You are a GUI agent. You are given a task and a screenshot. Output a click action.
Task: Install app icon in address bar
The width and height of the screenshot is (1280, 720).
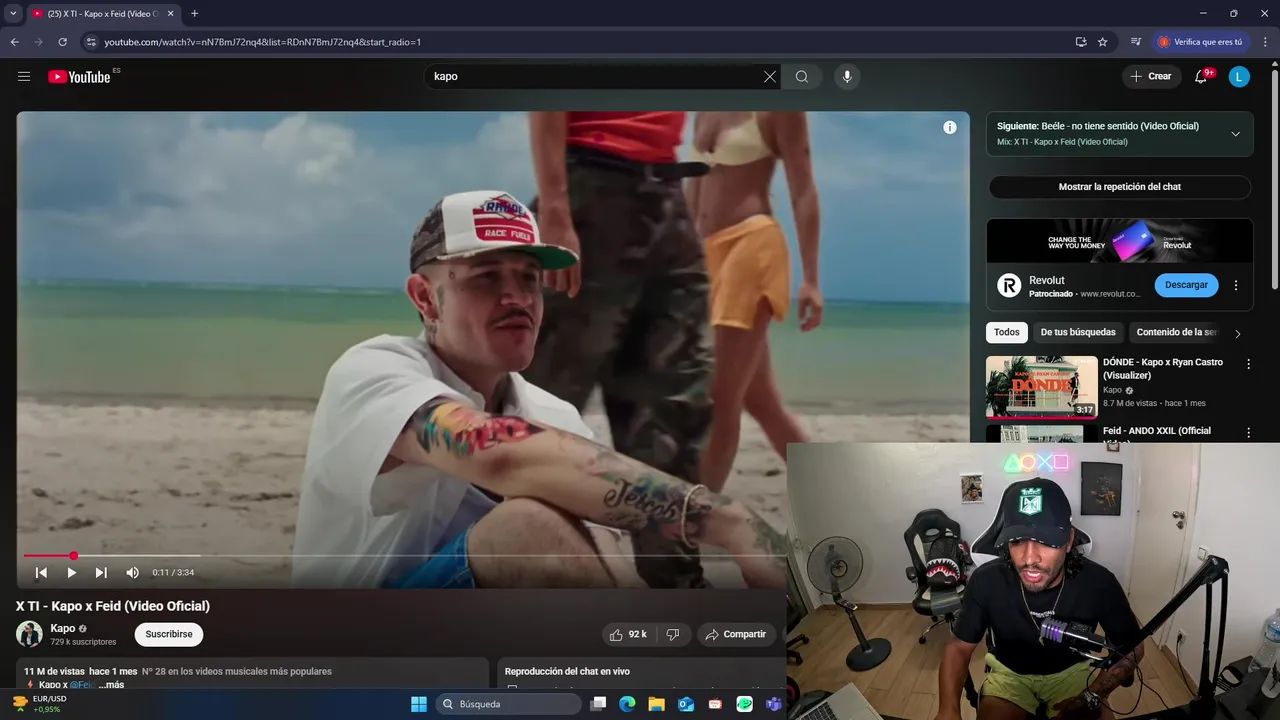tap(1081, 42)
